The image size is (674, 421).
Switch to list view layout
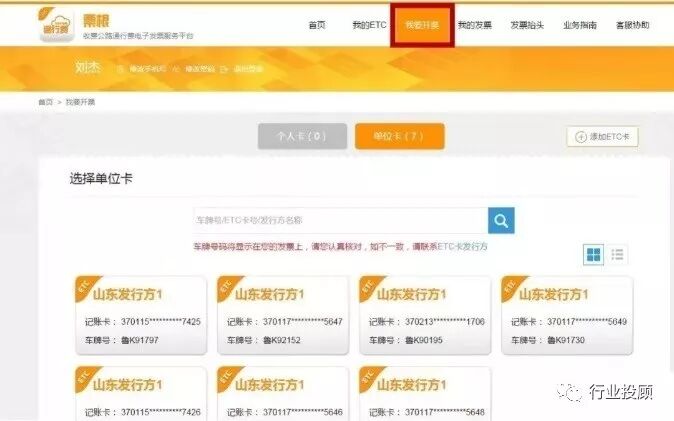coord(617,254)
